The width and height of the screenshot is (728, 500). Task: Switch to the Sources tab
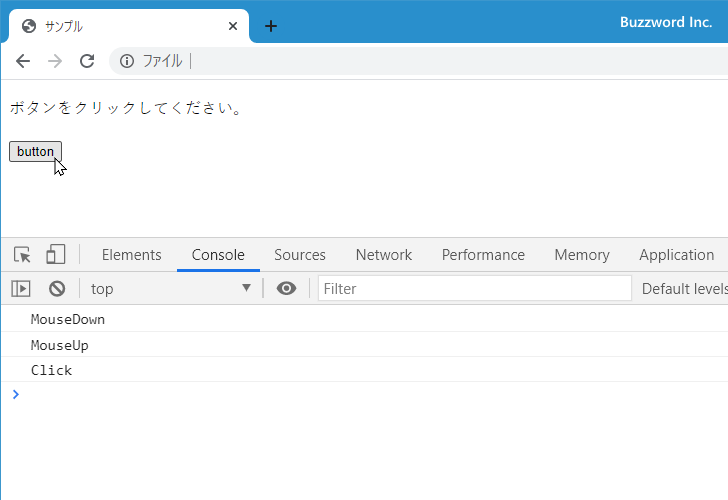click(299, 255)
